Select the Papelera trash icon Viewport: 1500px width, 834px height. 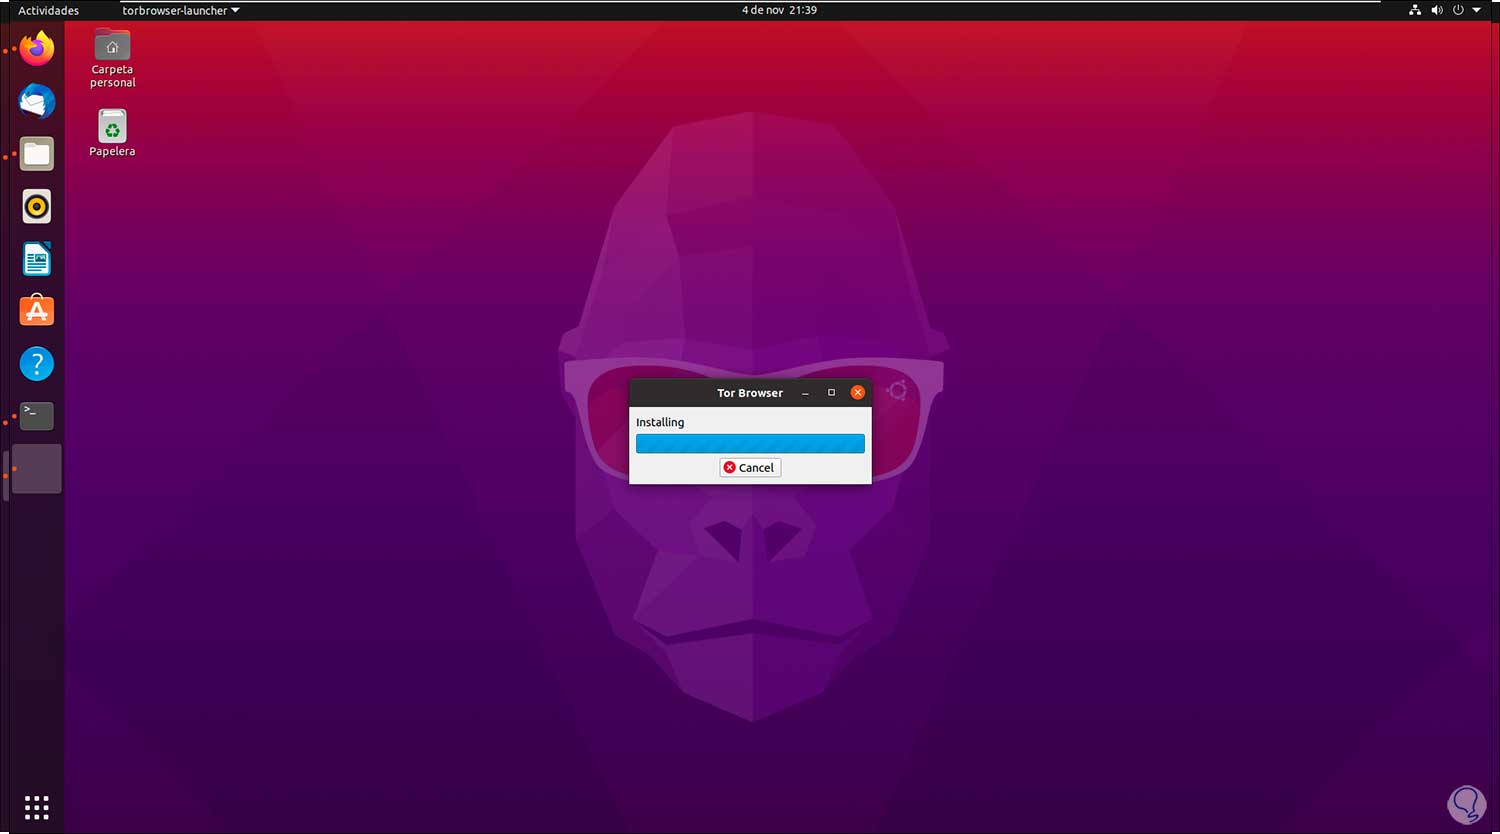[x=112, y=133]
